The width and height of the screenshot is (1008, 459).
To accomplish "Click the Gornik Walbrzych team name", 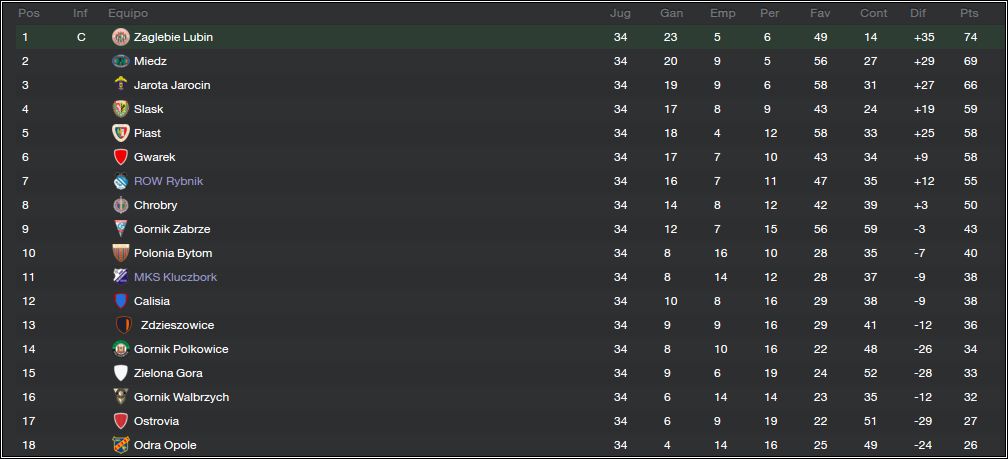I will tap(181, 397).
